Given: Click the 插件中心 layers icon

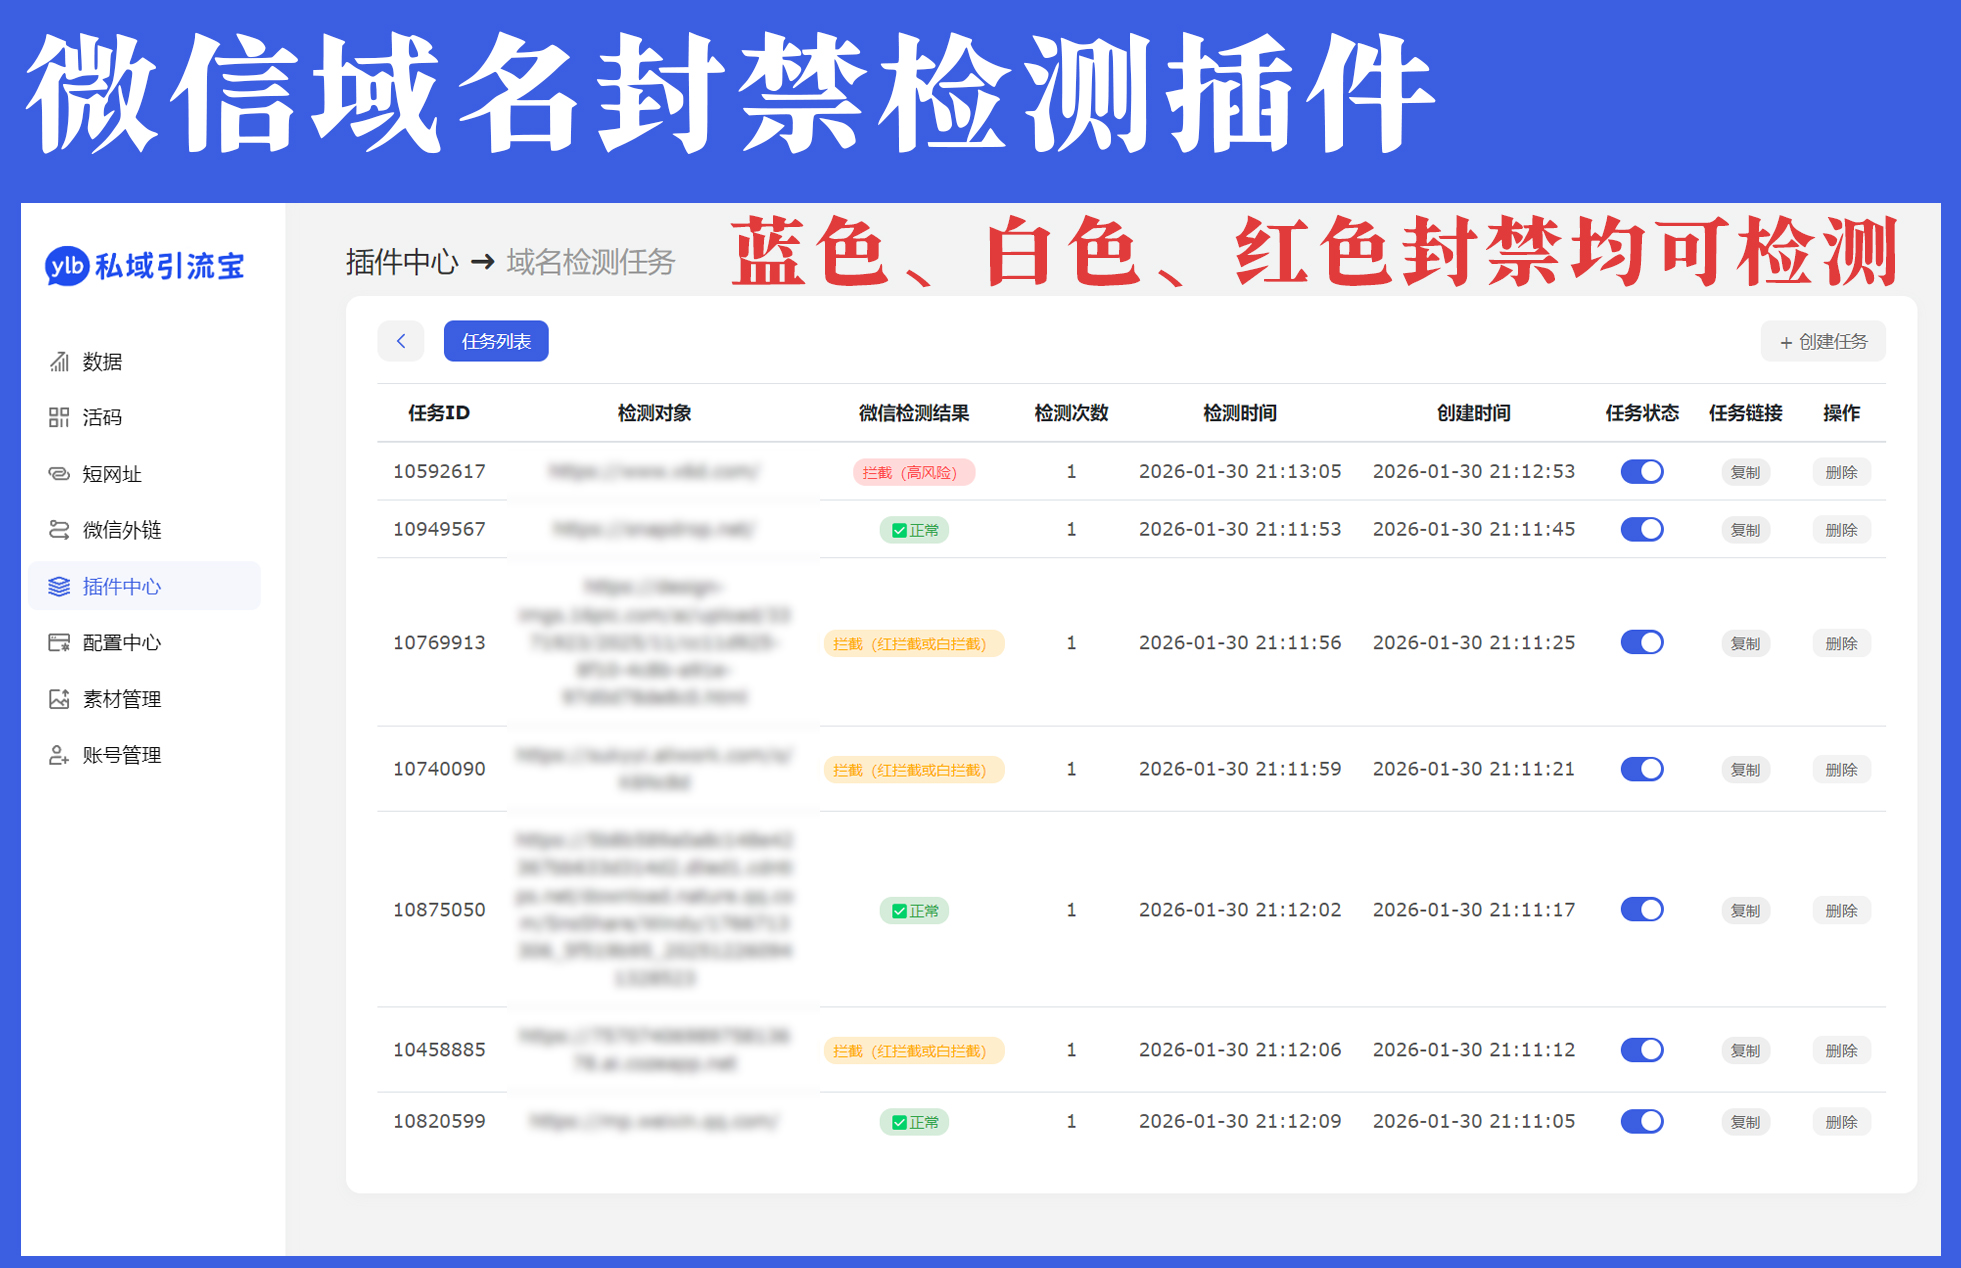Looking at the screenshot, I should point(59,587).
